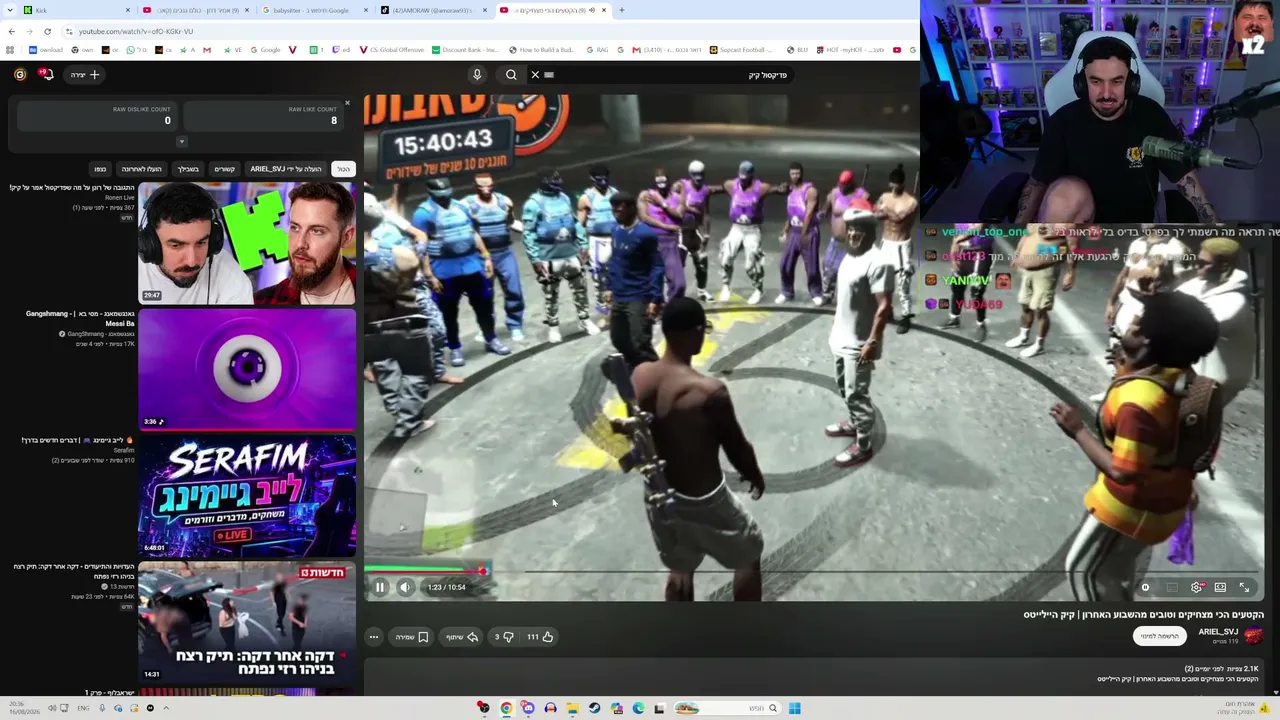This screenshot has height=720, width=1280.
Task: Open the ARIEL_SVJ channel avatar
Action: tap(1253, 636)
